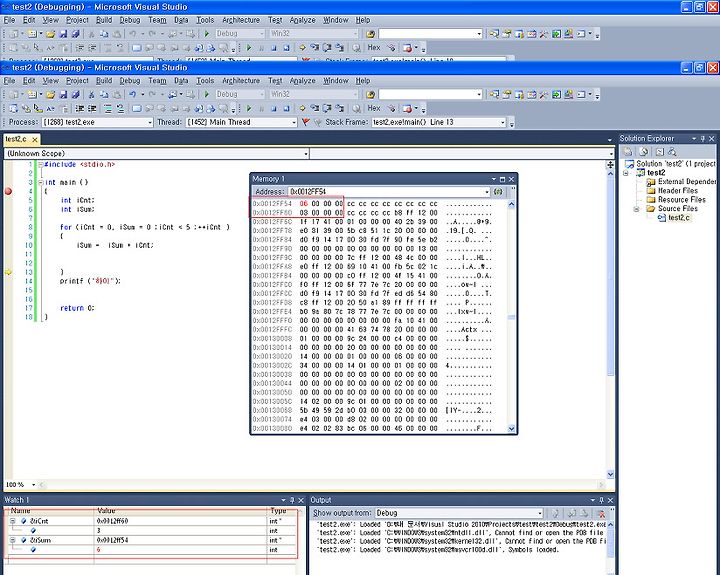This screenshot has width=720, height=575.
Task: Click Toggle Bookmark icon in front text toolbar
Action: click(x=136, y=109)
